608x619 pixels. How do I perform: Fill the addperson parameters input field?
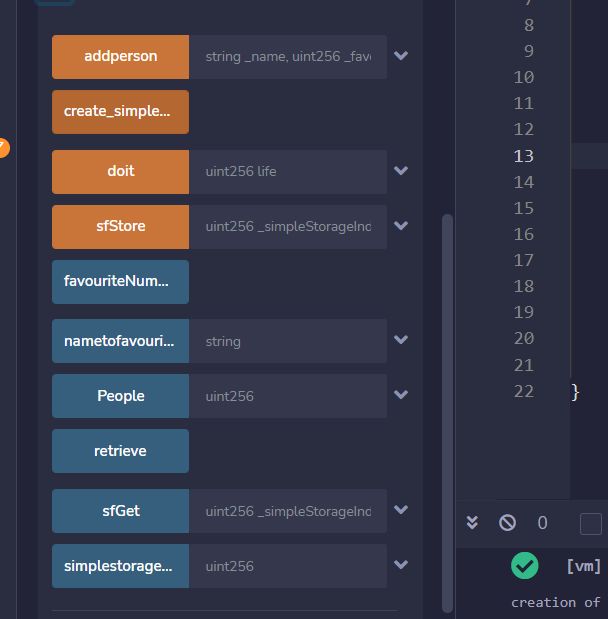(288, 57)
